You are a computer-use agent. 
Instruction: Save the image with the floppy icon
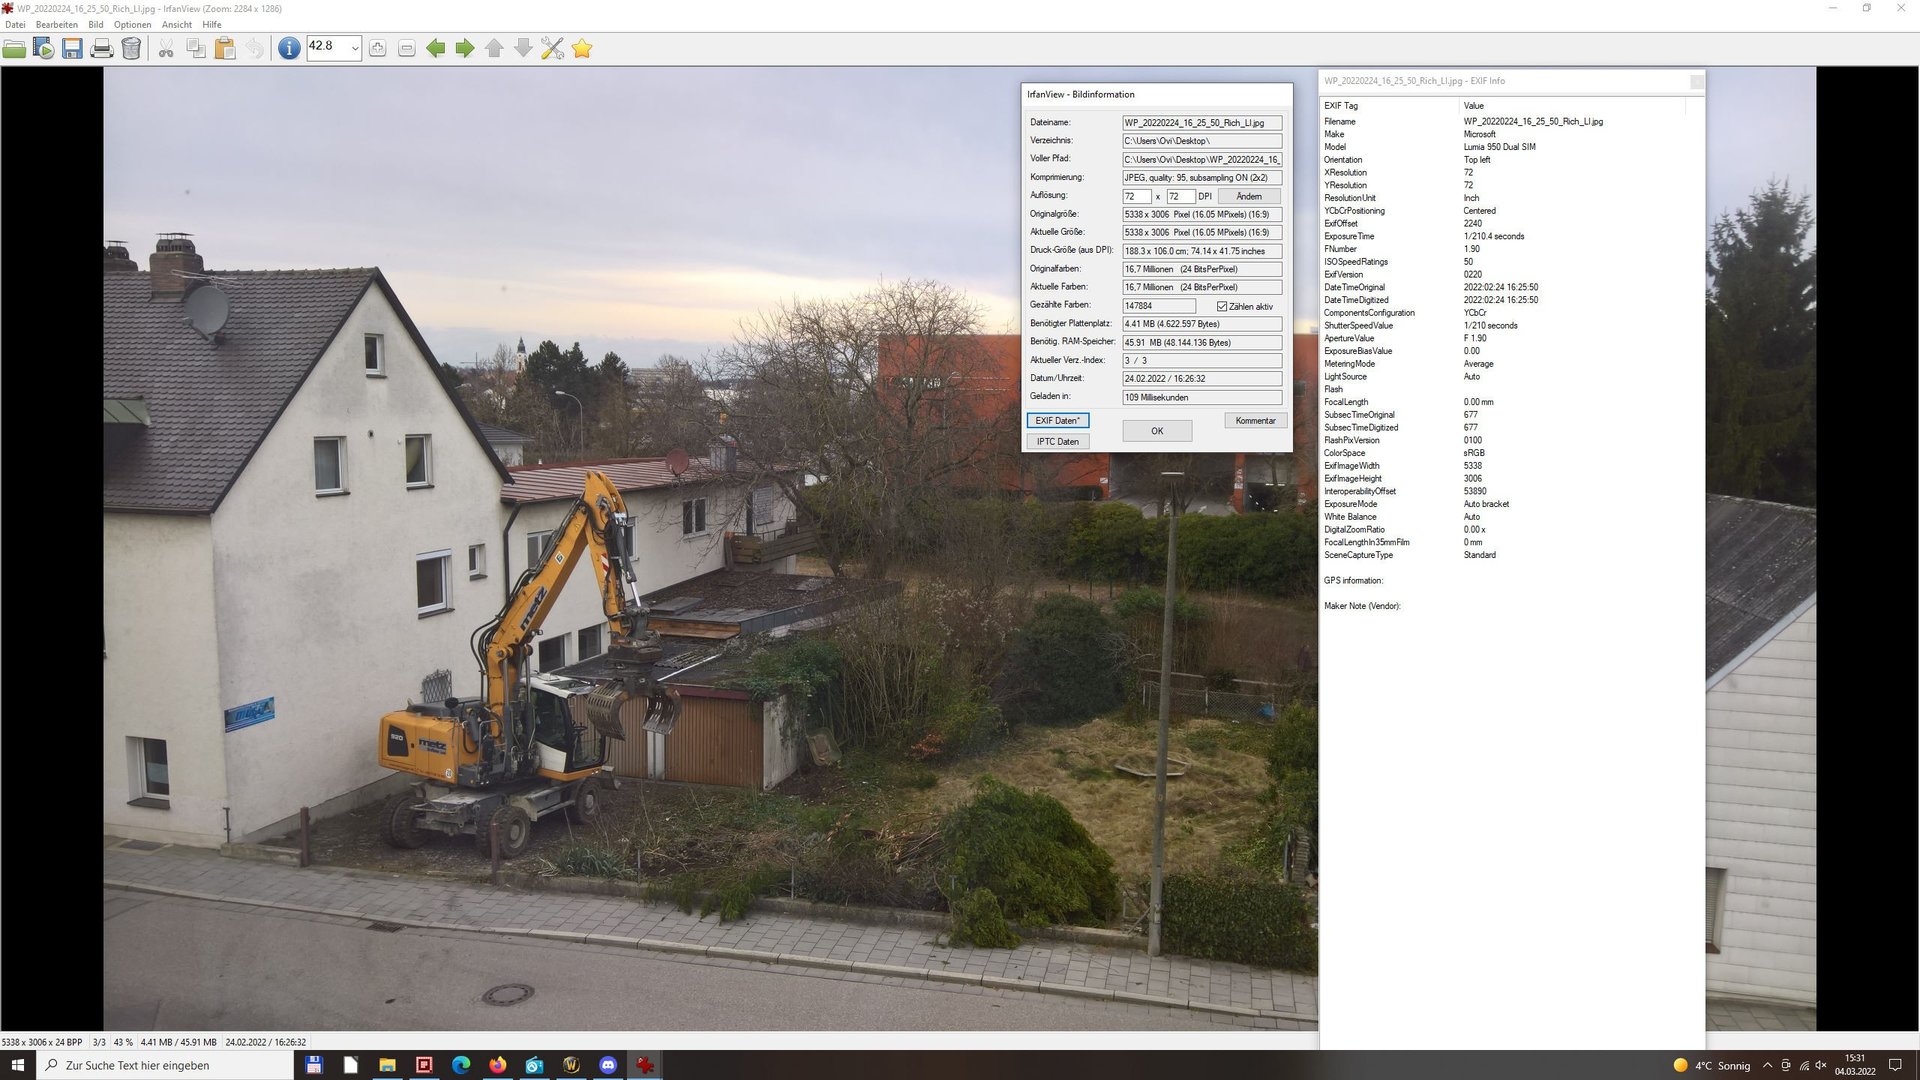point(72,48)
